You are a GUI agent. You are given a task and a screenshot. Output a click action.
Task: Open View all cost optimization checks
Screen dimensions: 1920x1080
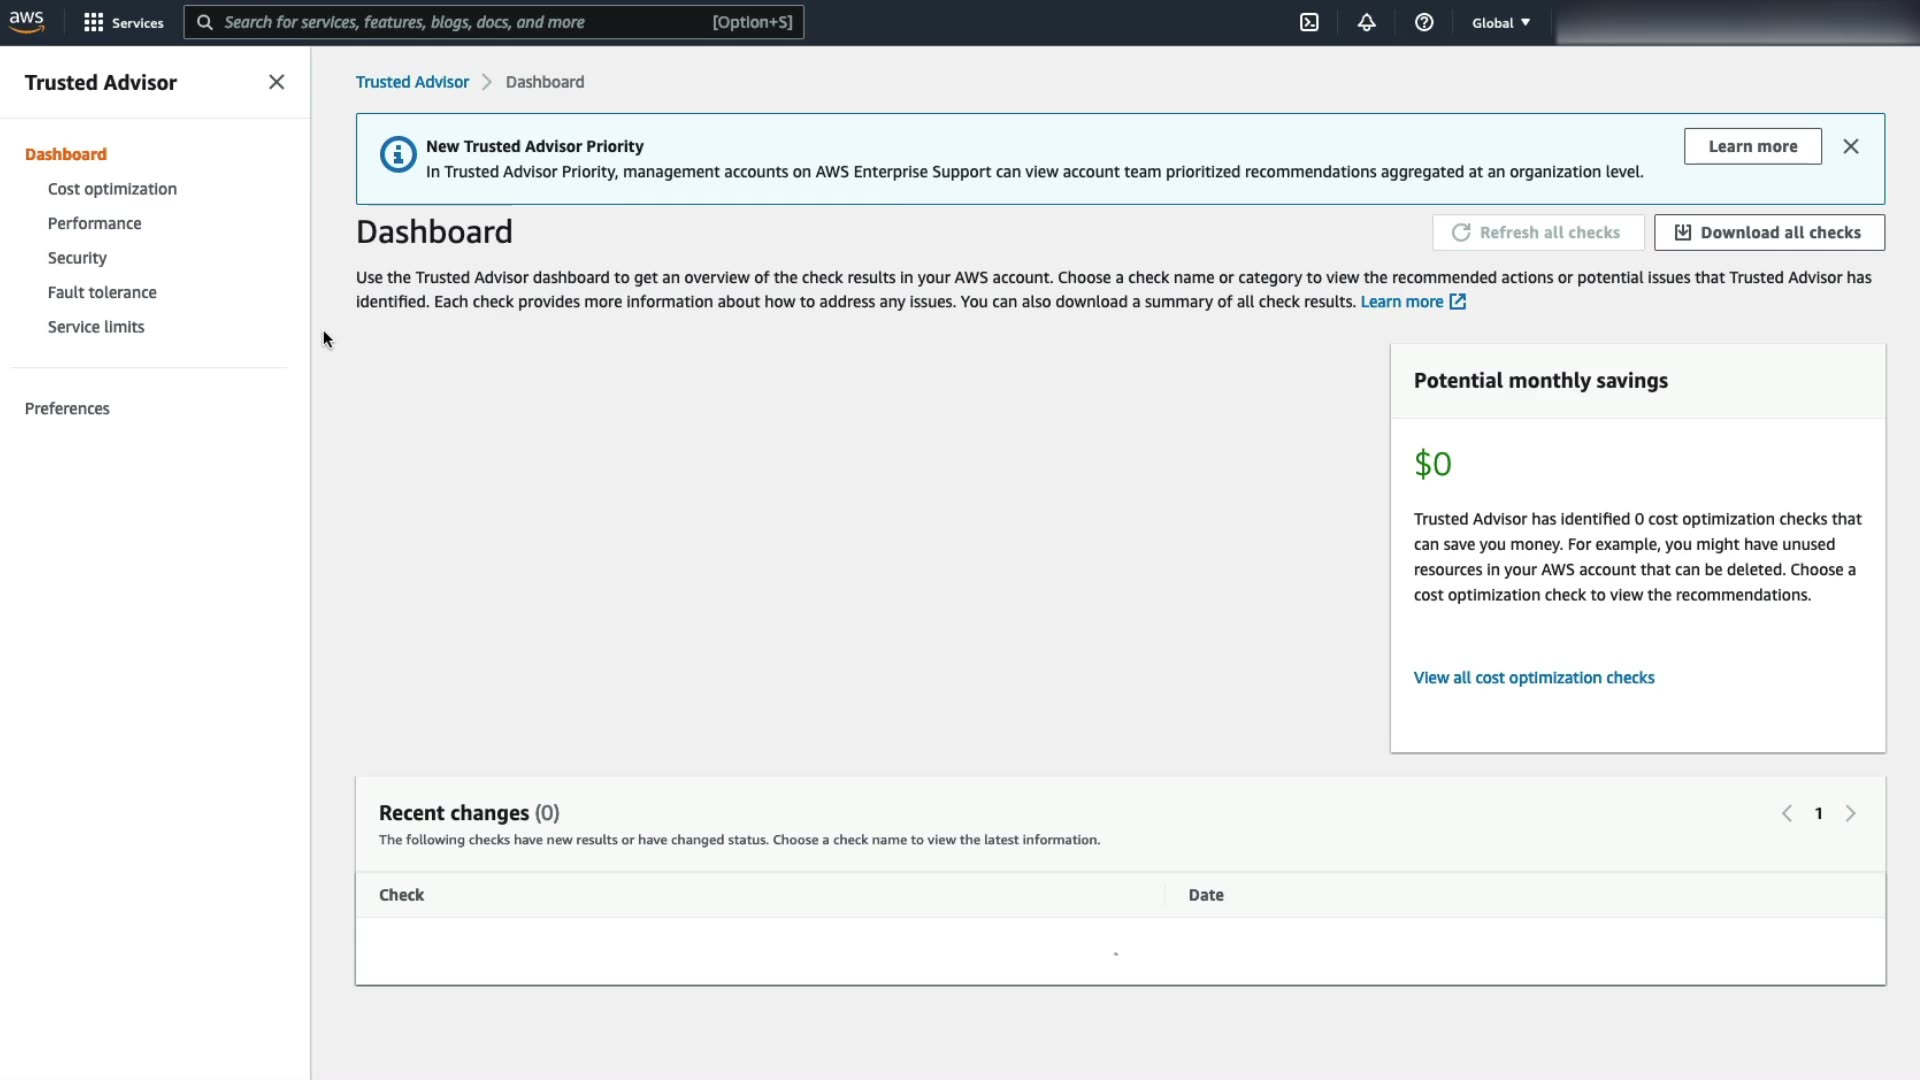(1533, 677)
